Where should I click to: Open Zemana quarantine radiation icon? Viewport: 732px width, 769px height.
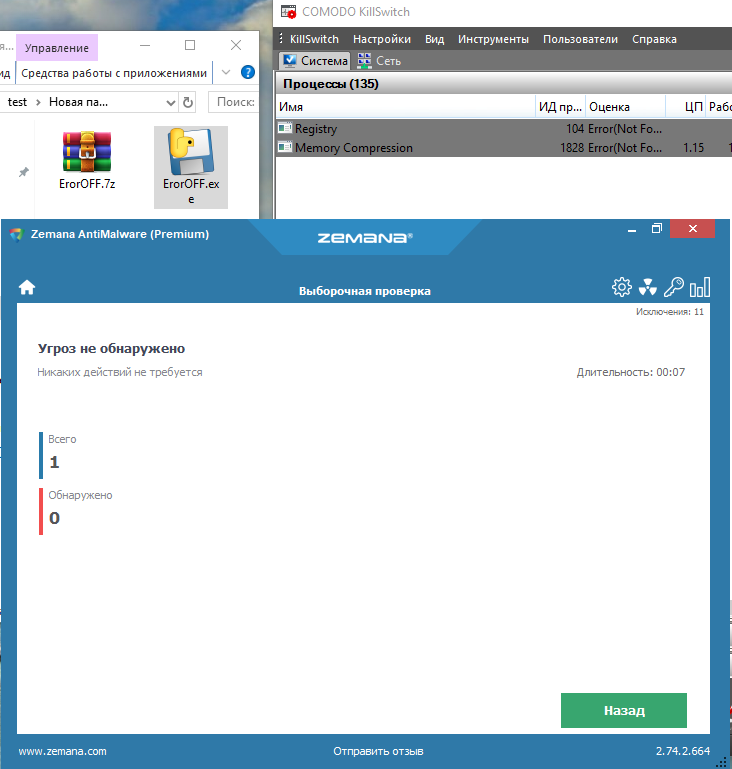(x=648, y=287)
